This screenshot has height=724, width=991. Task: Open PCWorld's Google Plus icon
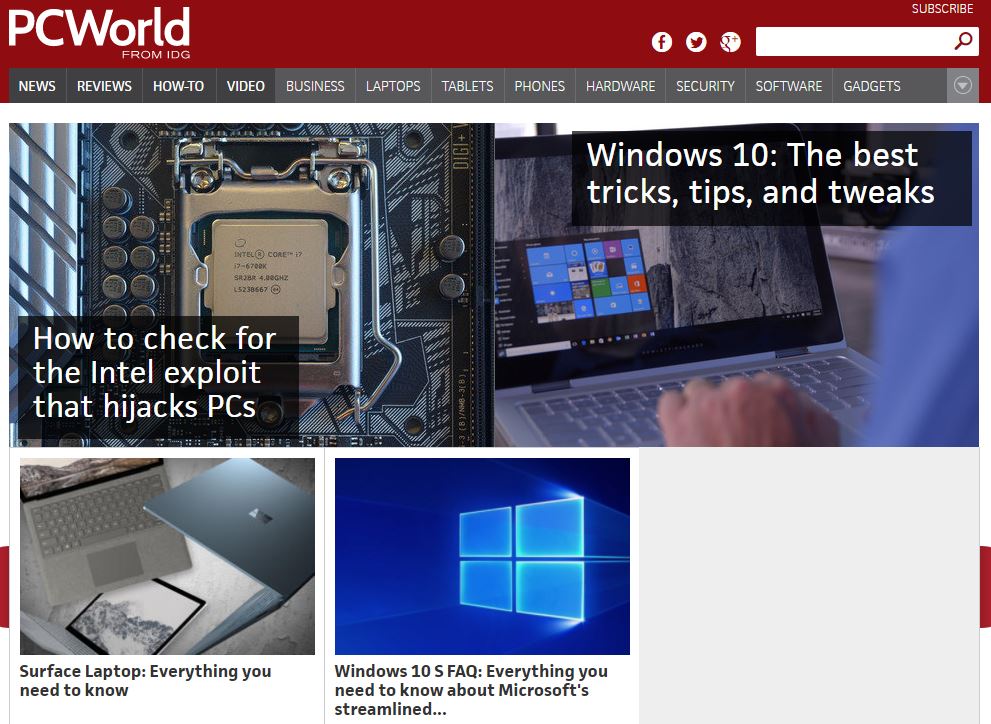pos(730,42)
